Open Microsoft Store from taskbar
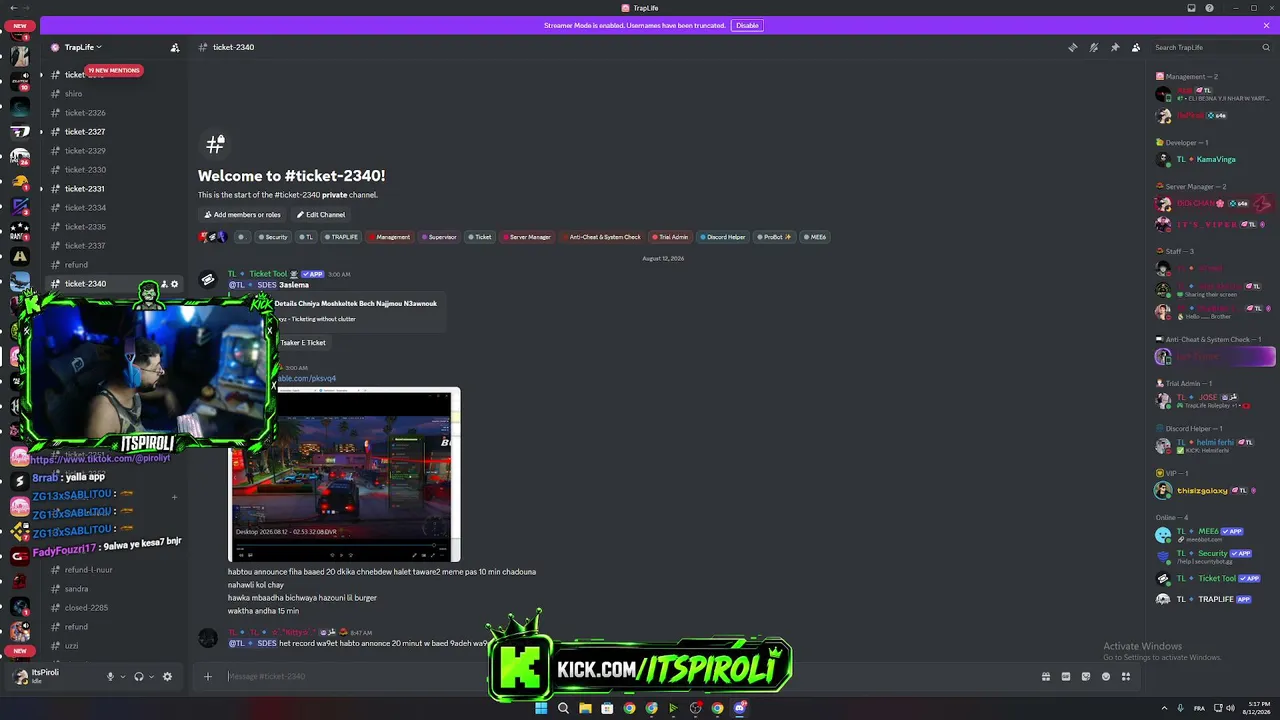 [607, 708]
